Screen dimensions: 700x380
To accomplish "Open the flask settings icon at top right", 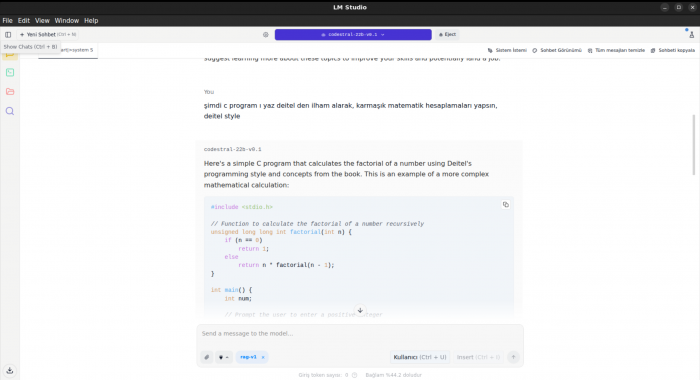I will click(692, 34).
